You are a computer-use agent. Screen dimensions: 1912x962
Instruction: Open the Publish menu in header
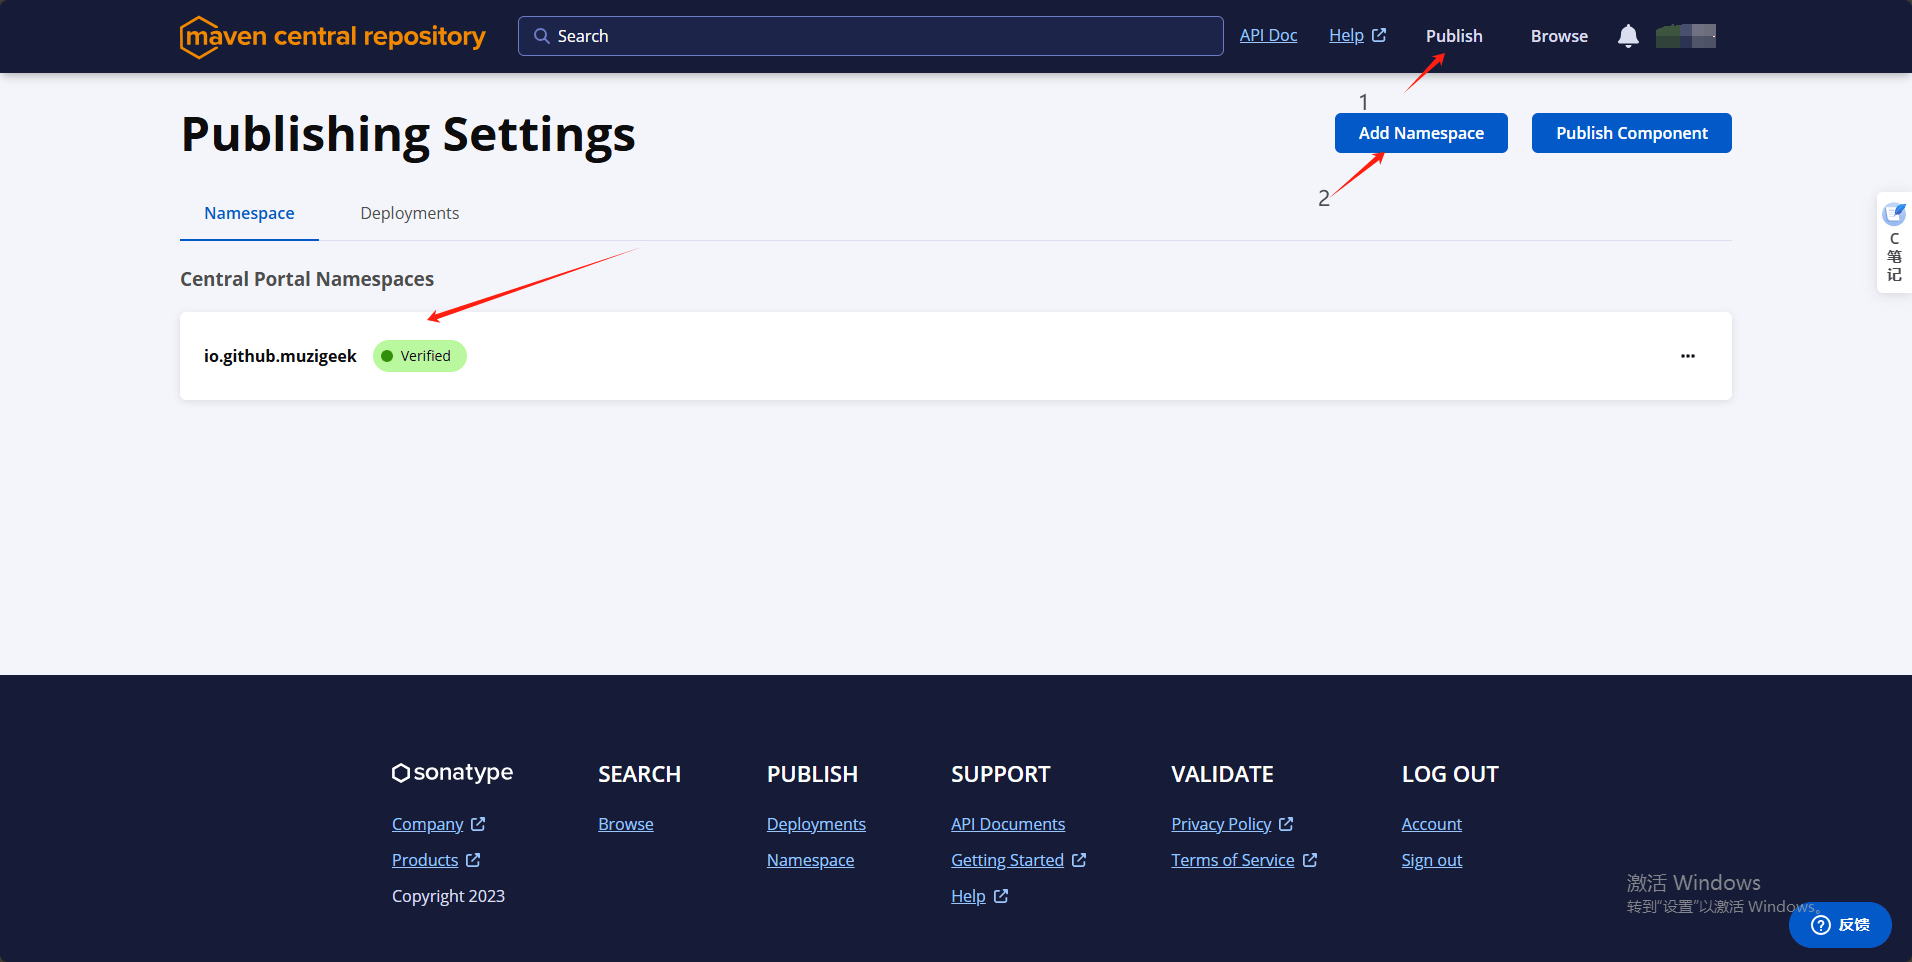point(1454,36)
